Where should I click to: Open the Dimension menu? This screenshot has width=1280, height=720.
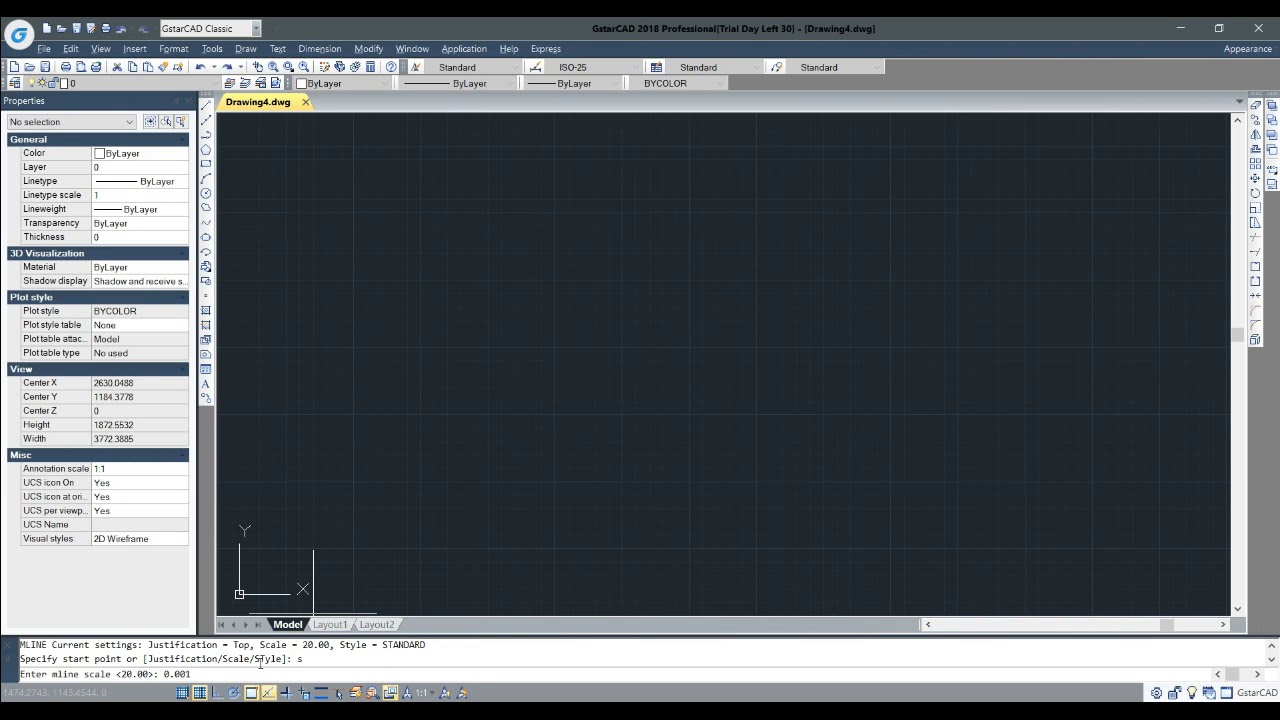point(319,48)
